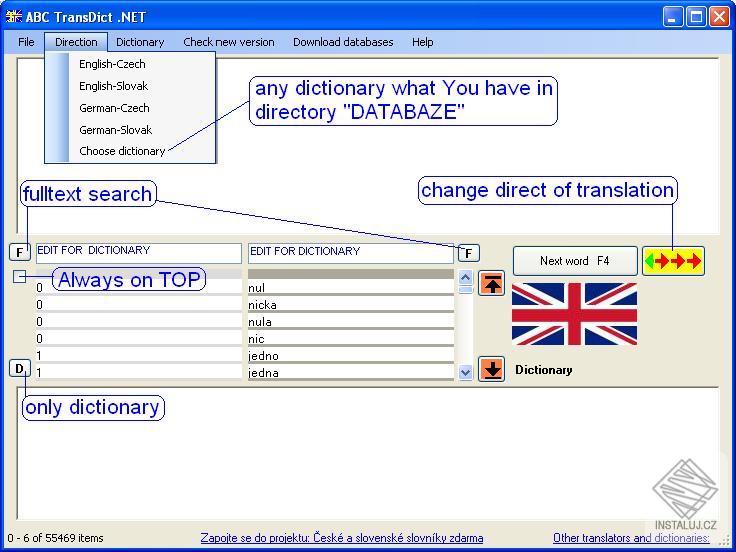Viewport: 736px width, 552px height.
Task: Open the Help menu
Action: click(x=422, y=42)
